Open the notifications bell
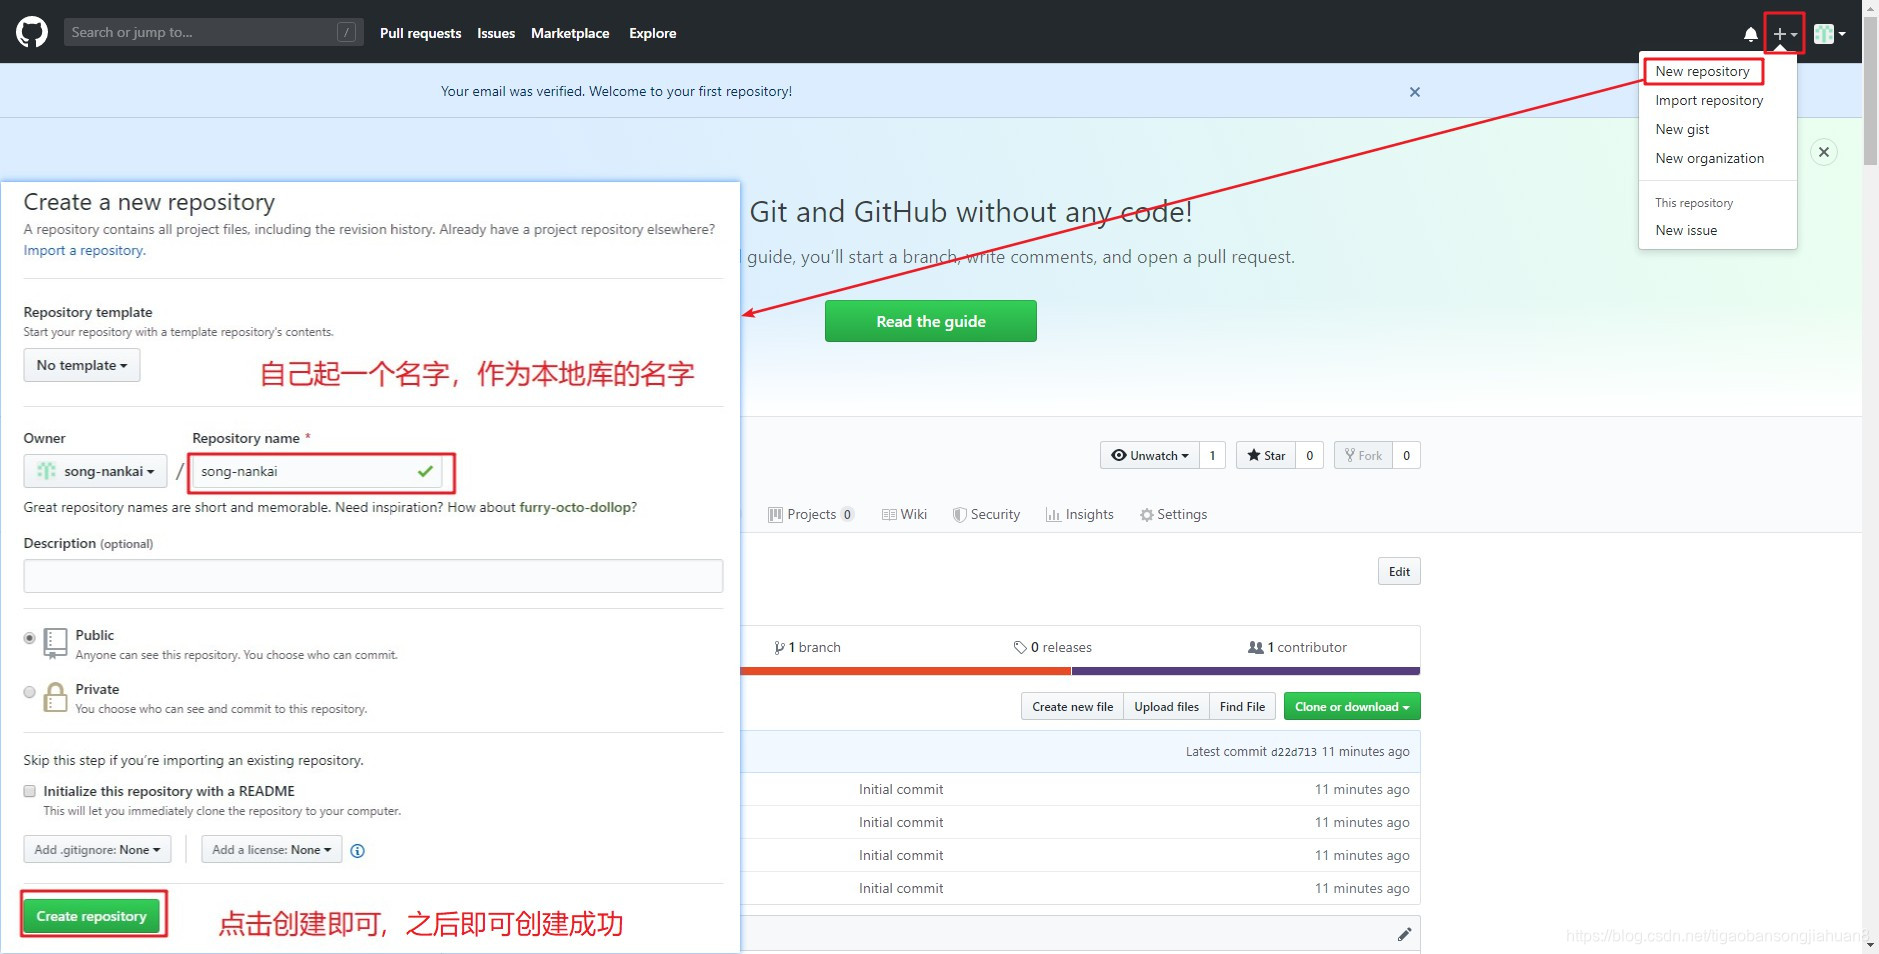Image resolution: width=1879 pixels, height=954 pixels. [x=1750, y=34]
